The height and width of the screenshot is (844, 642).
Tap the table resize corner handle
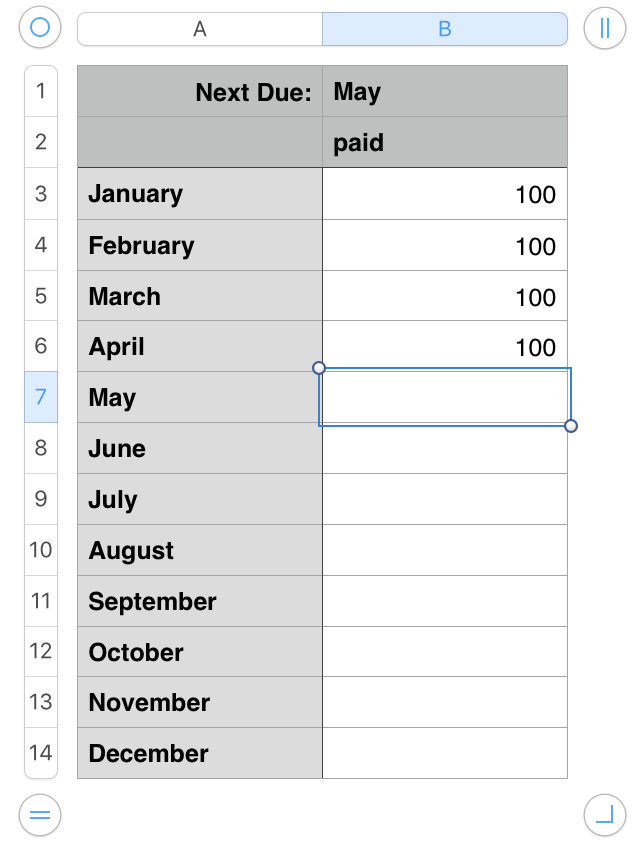coord(604,815)
